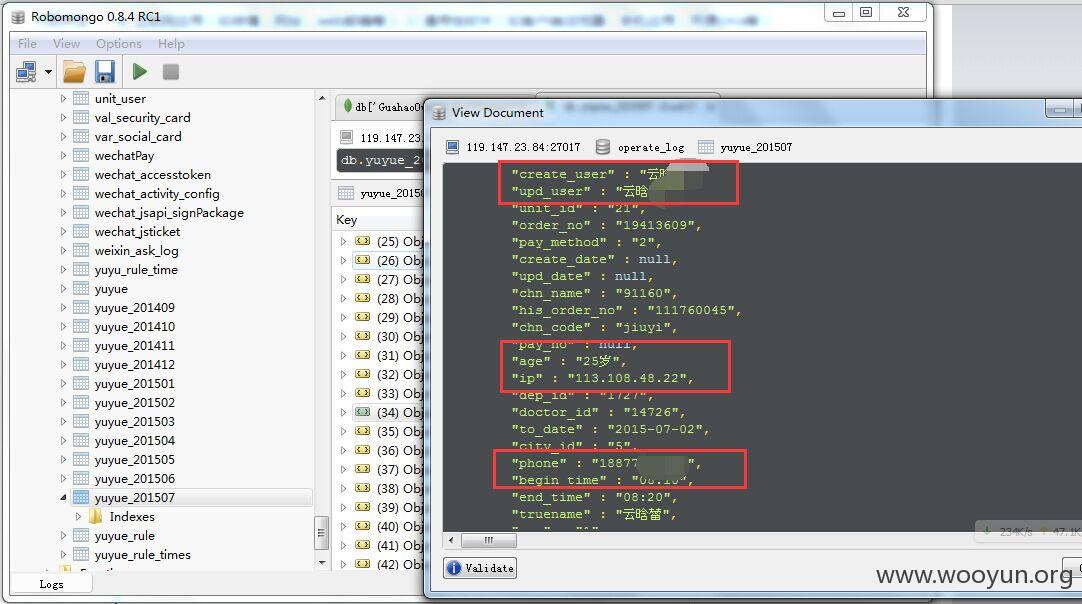Screen dimensions: 1082x604
Task: Click the Save disk toolbar icon
Action: (x=105, y=72)
